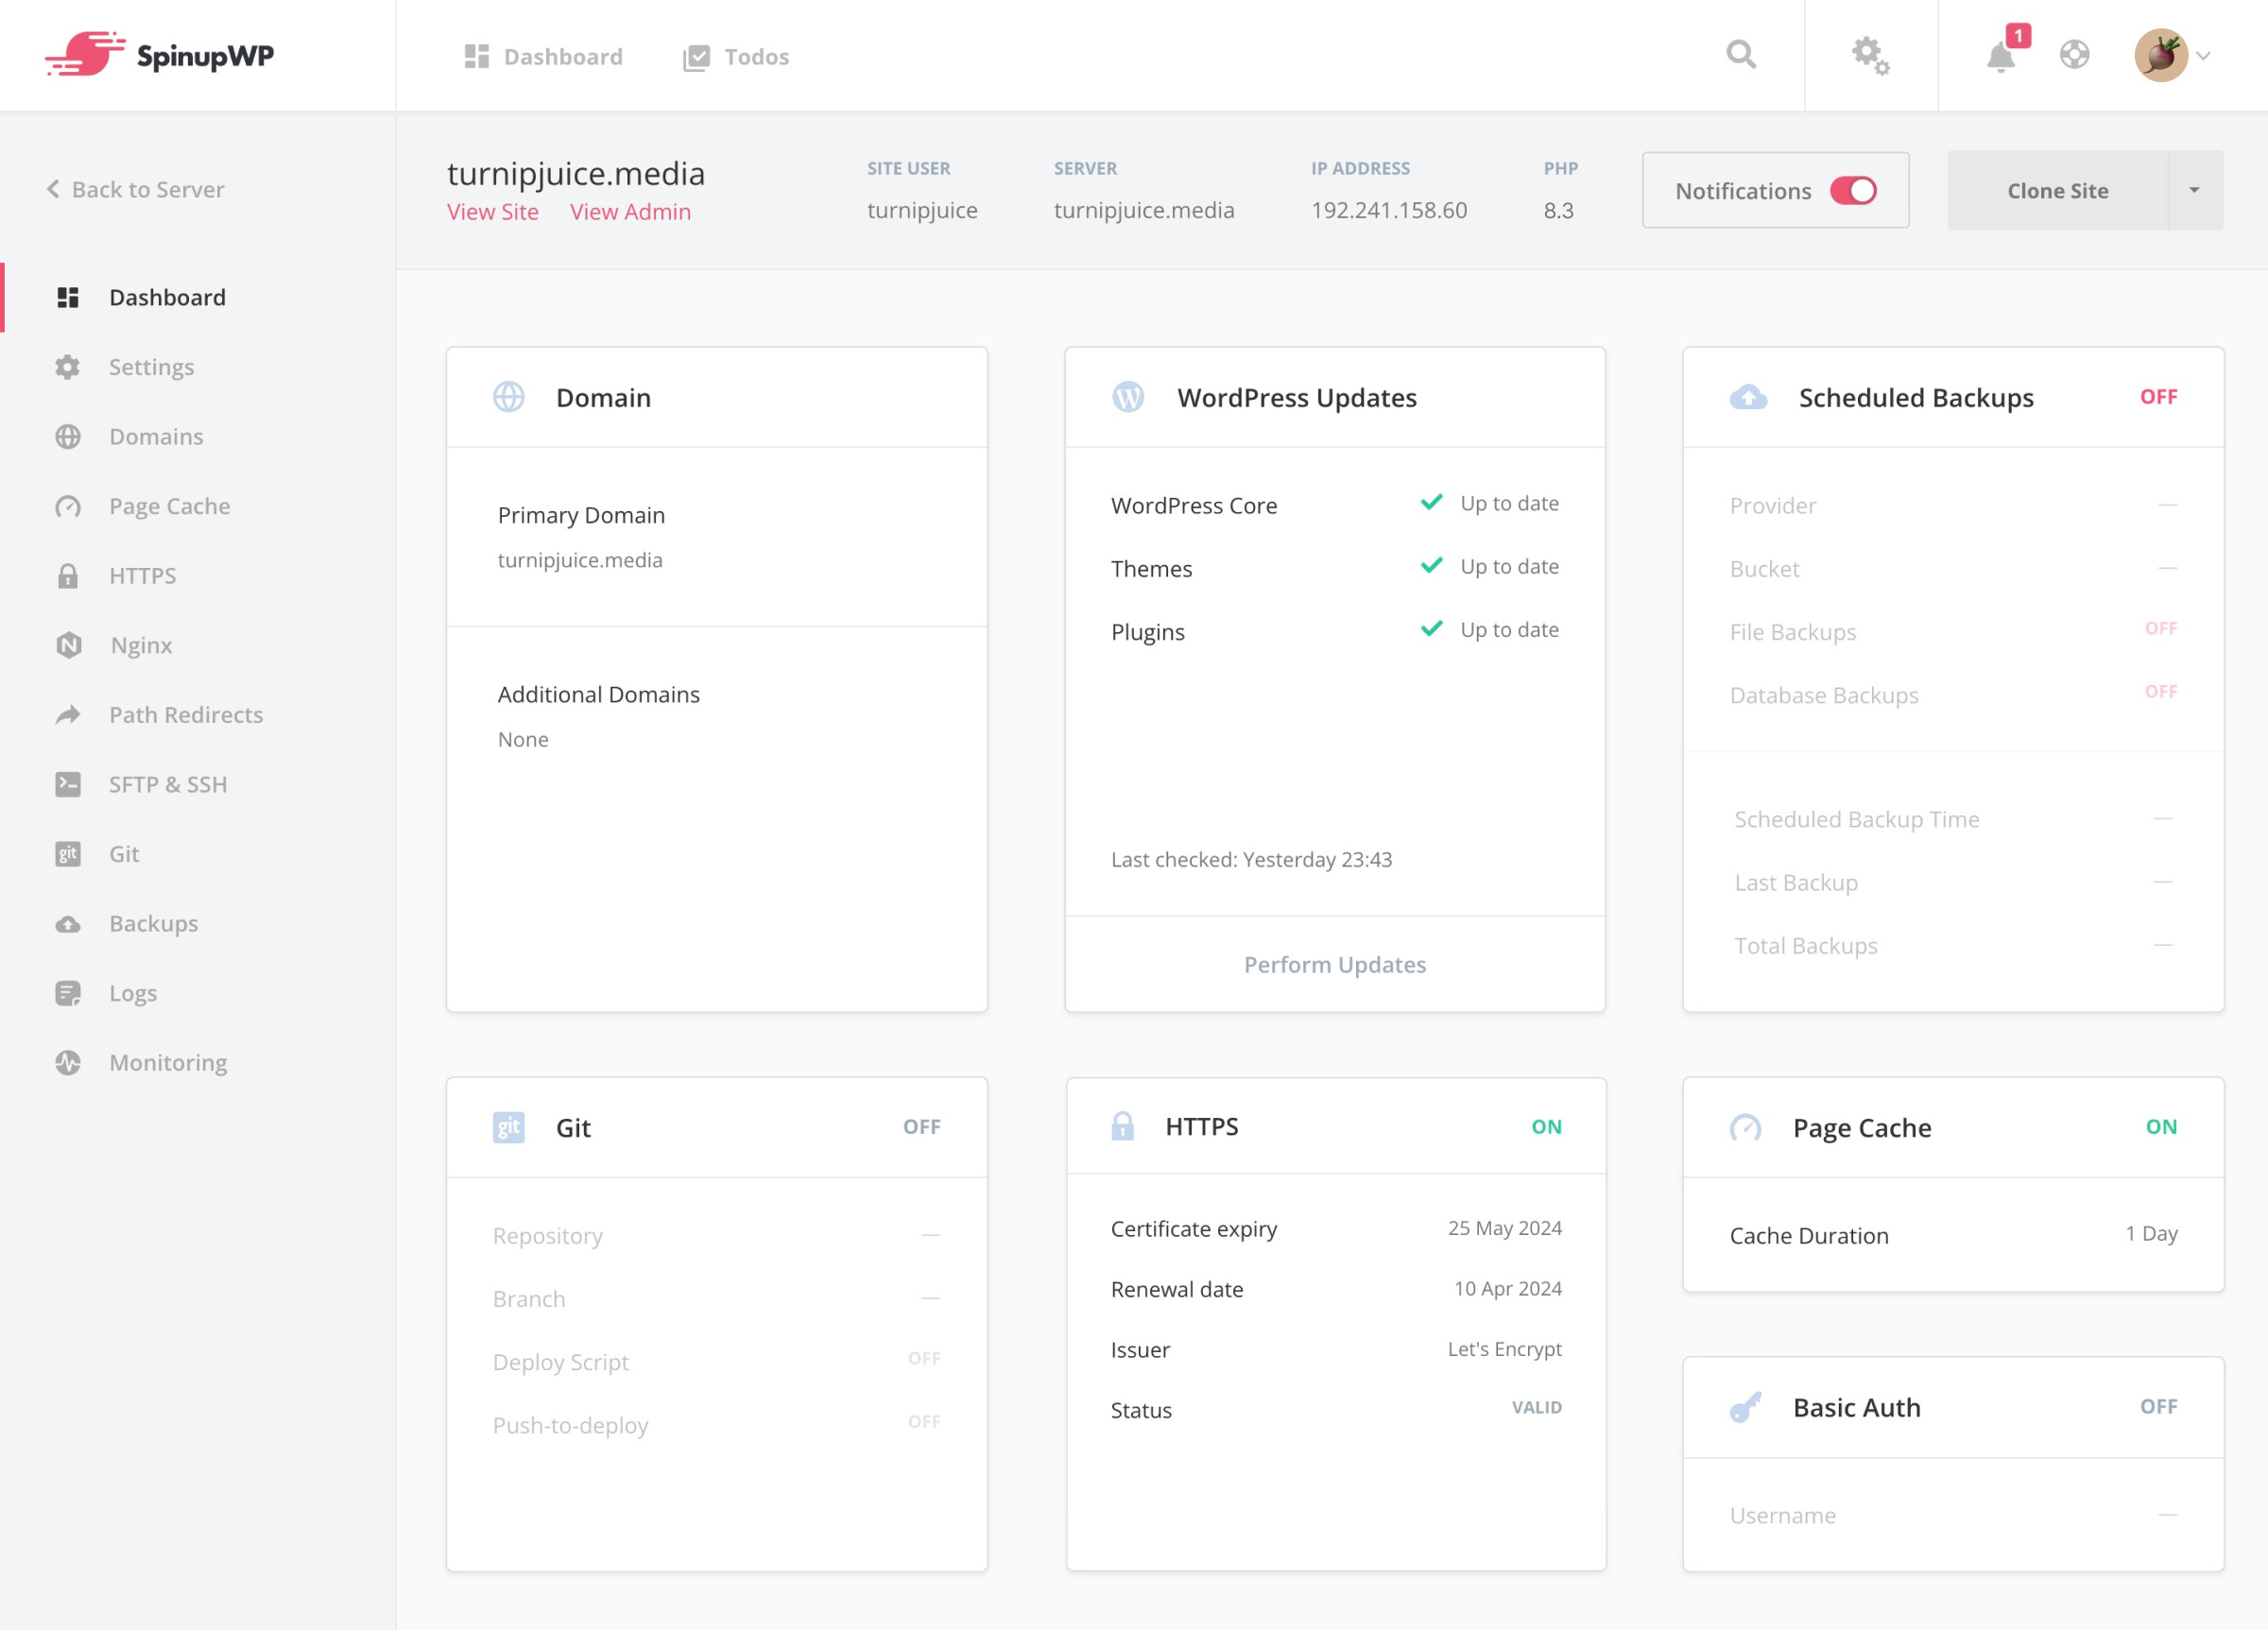This screenshot has width=2268, height=1630.
Task: Click the Basic Auth OFF status
Action: click(x=2158, y=1407)
